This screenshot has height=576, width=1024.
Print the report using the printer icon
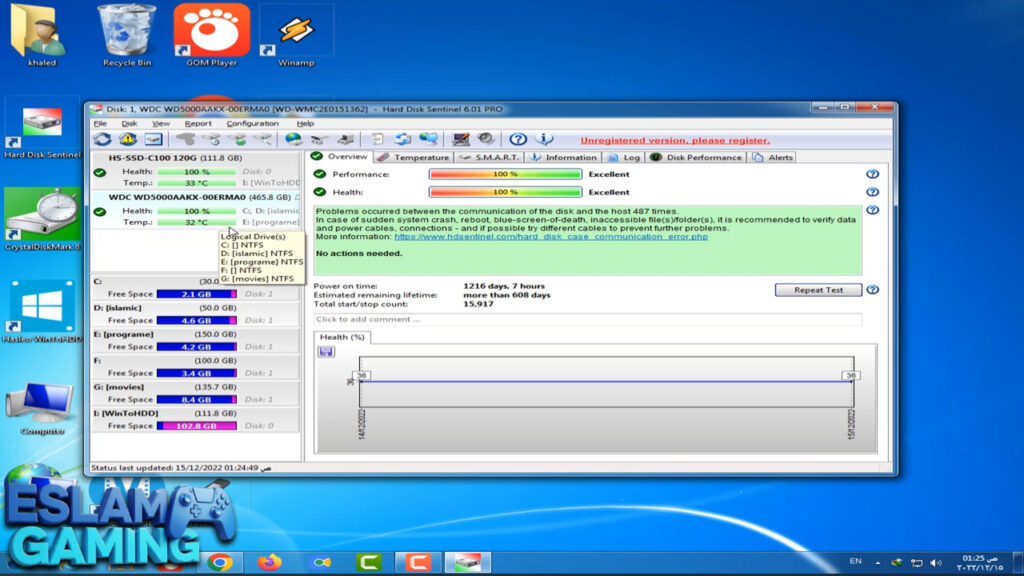pos(344,140)
